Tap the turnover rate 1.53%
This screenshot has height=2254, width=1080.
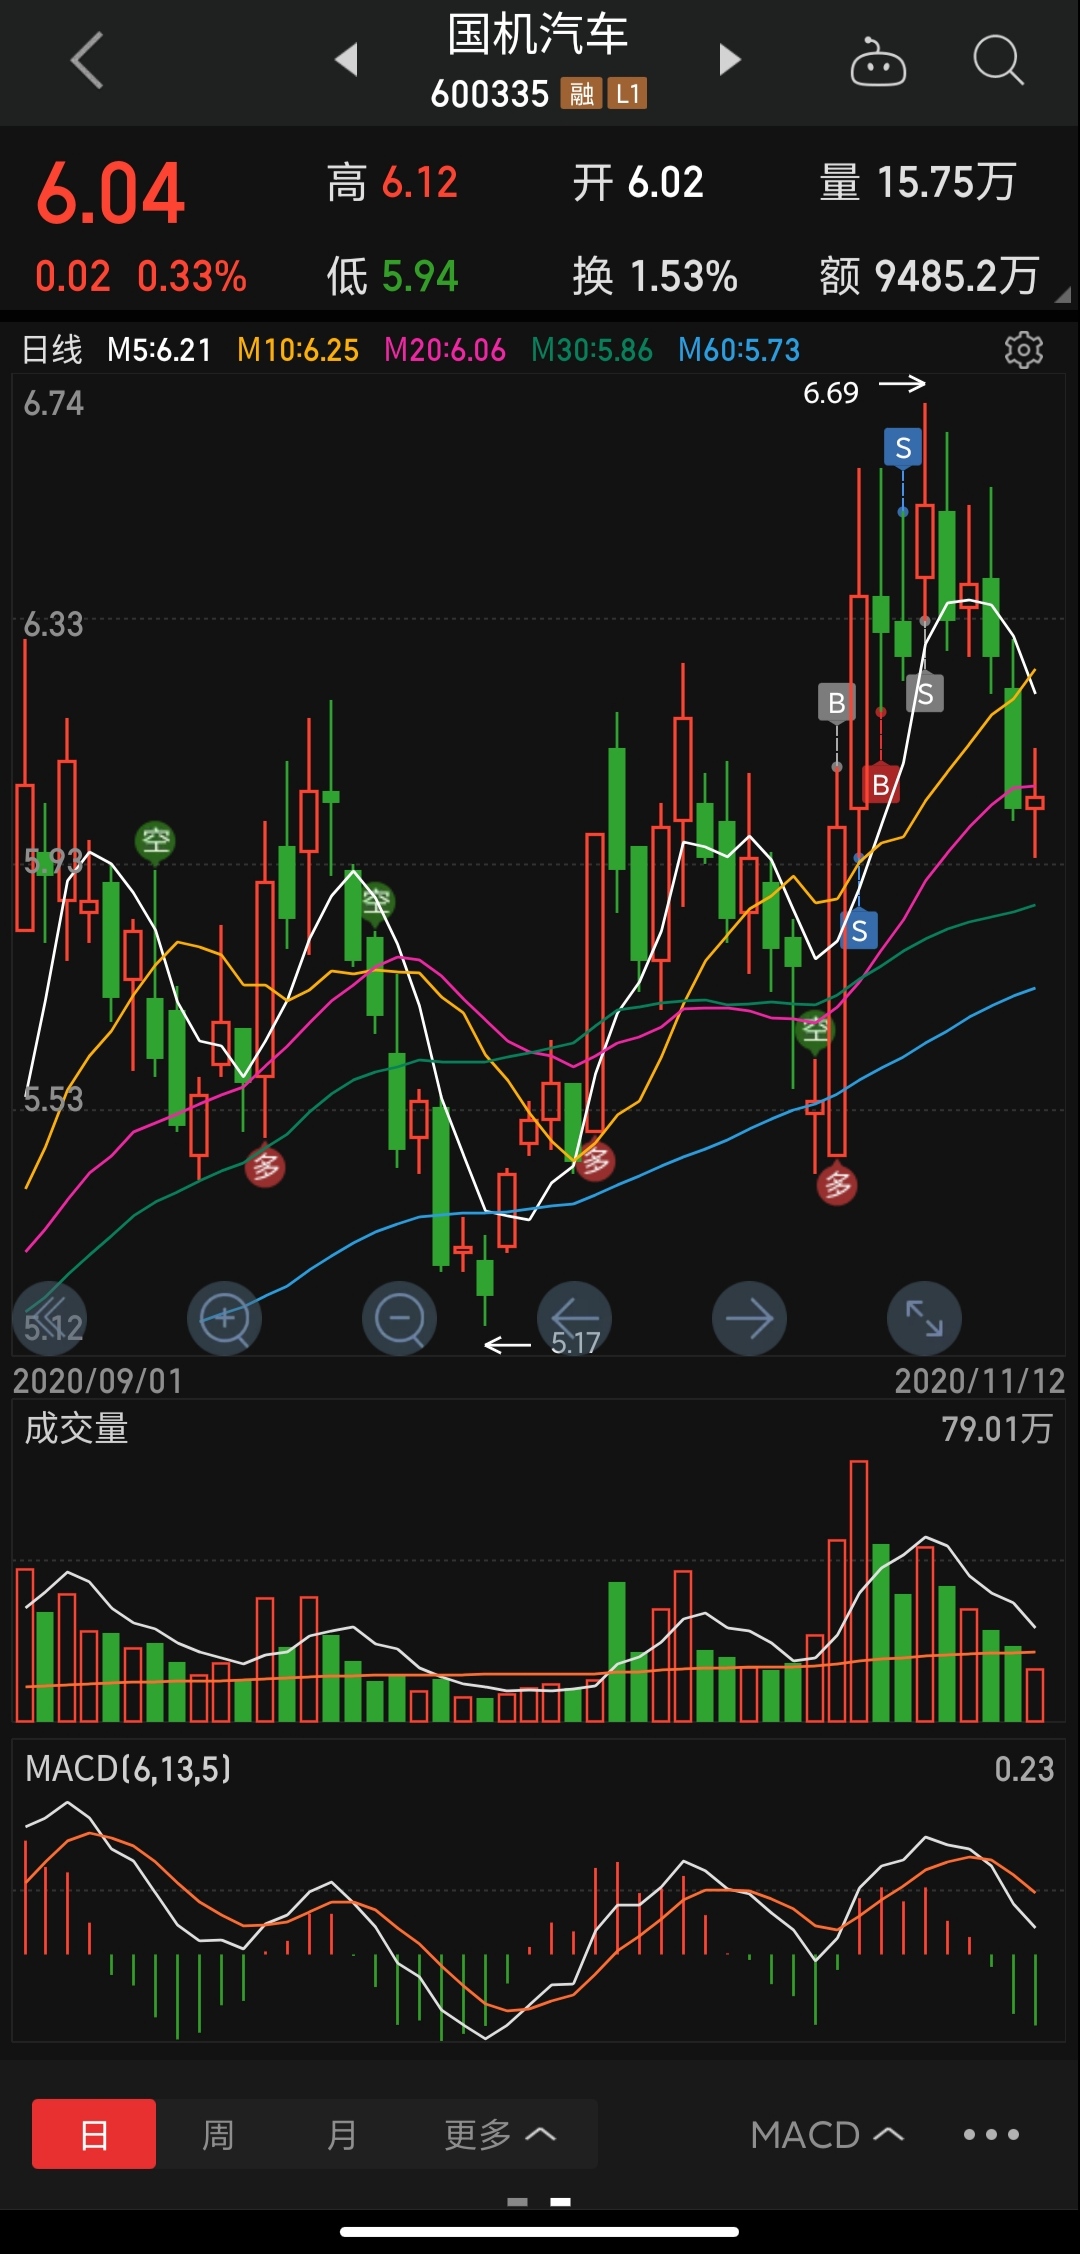684,276
